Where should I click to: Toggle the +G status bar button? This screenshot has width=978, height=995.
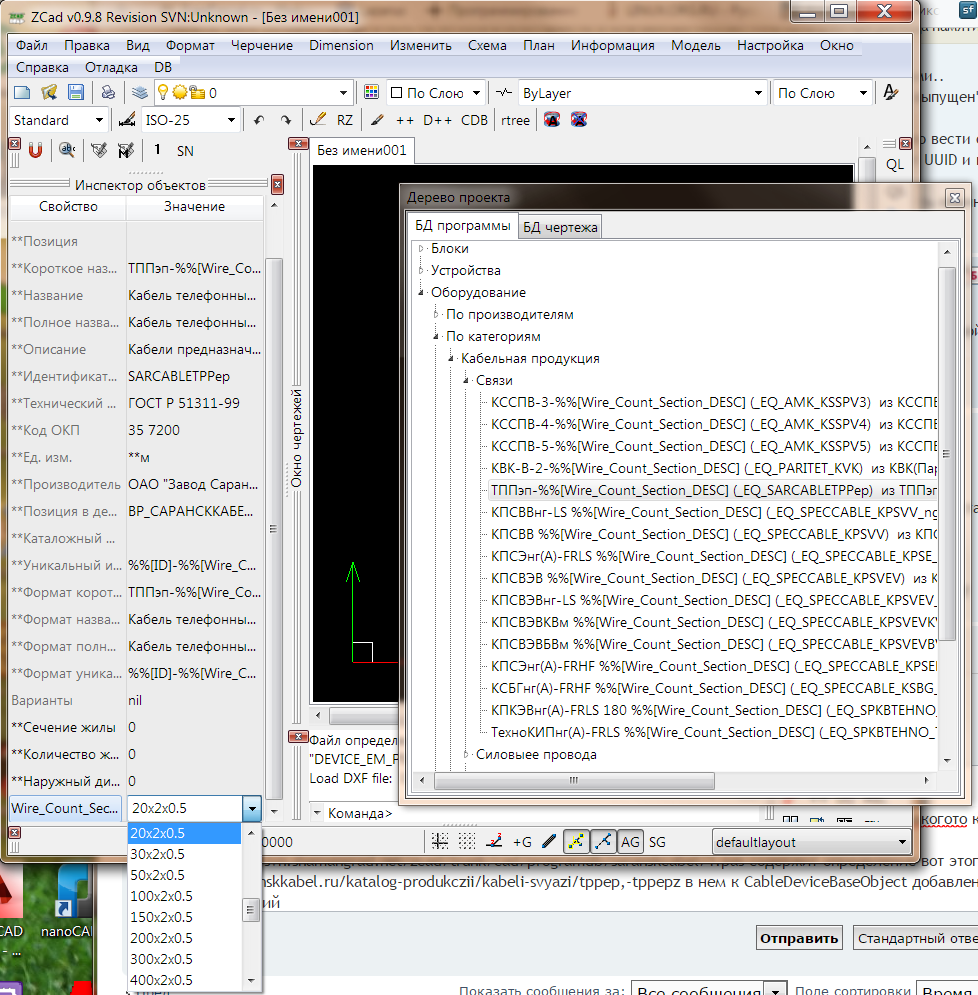click(522, 842)
